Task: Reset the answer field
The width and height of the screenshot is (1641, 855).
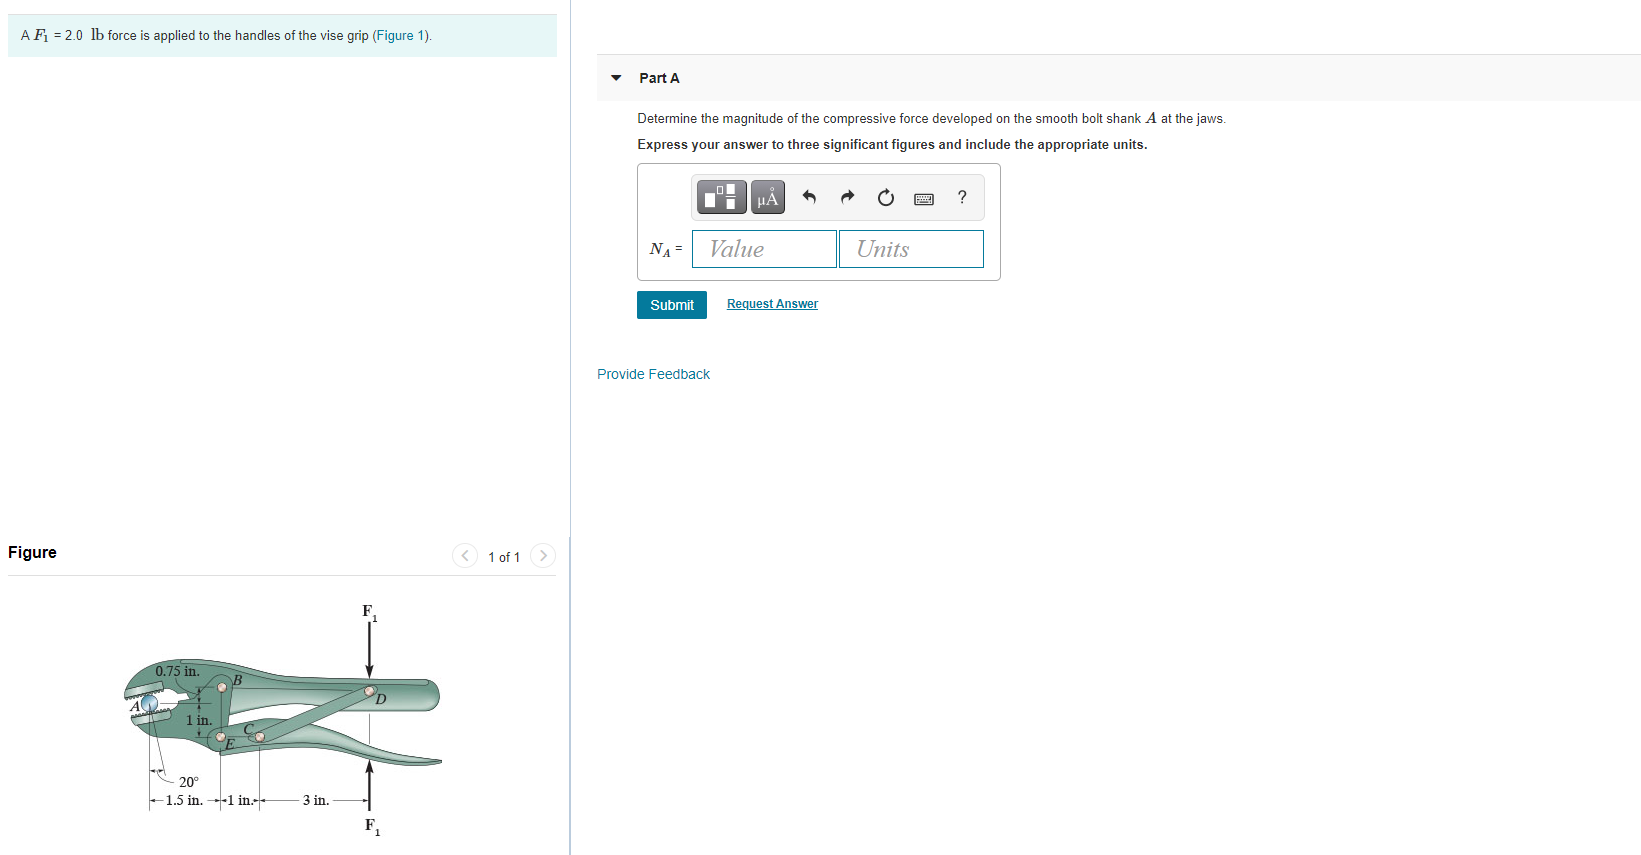Action: tap(885, 197)
